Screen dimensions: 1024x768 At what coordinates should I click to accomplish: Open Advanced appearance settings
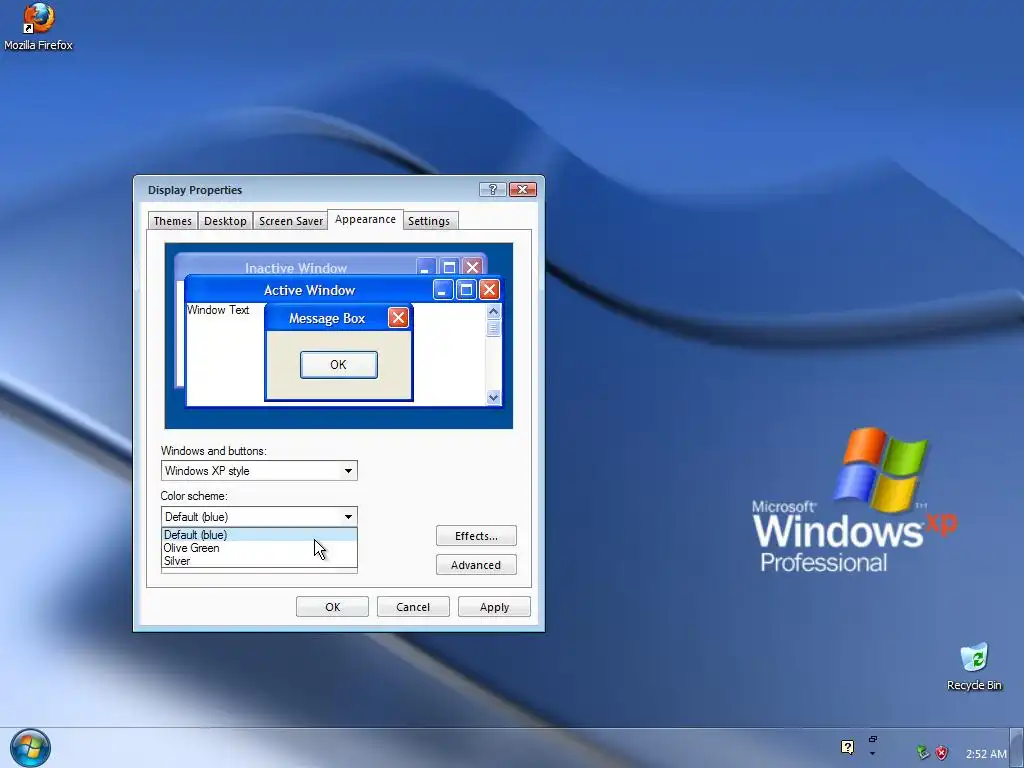click(x=476, y=565)
